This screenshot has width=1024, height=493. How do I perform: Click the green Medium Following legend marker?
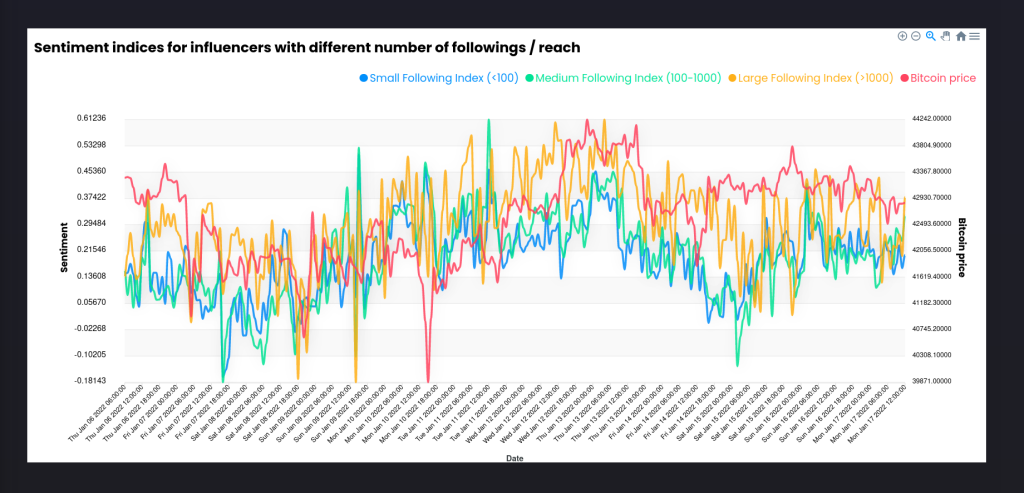530,78
